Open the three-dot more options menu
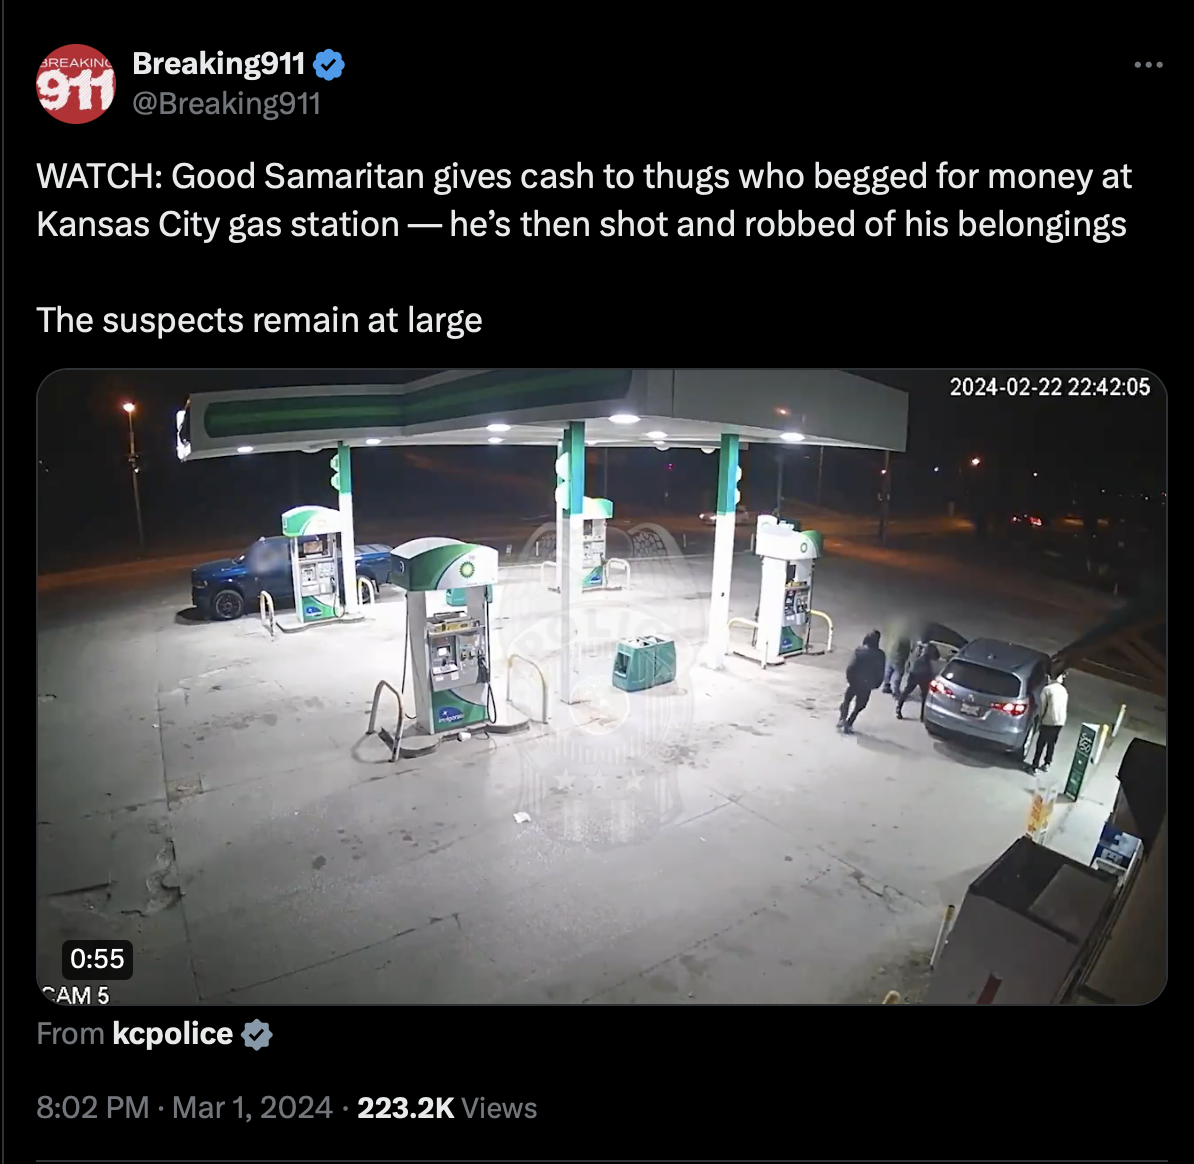This screenshot has height=1164, width=1194. 1148,65
